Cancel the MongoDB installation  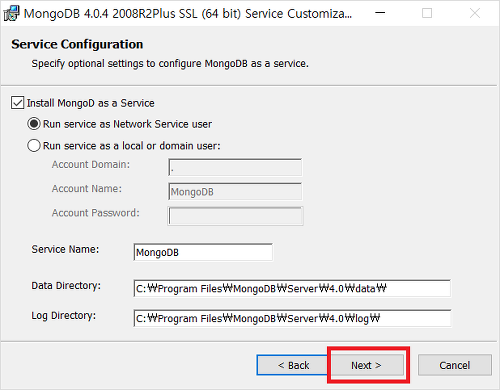coord(455,365)
